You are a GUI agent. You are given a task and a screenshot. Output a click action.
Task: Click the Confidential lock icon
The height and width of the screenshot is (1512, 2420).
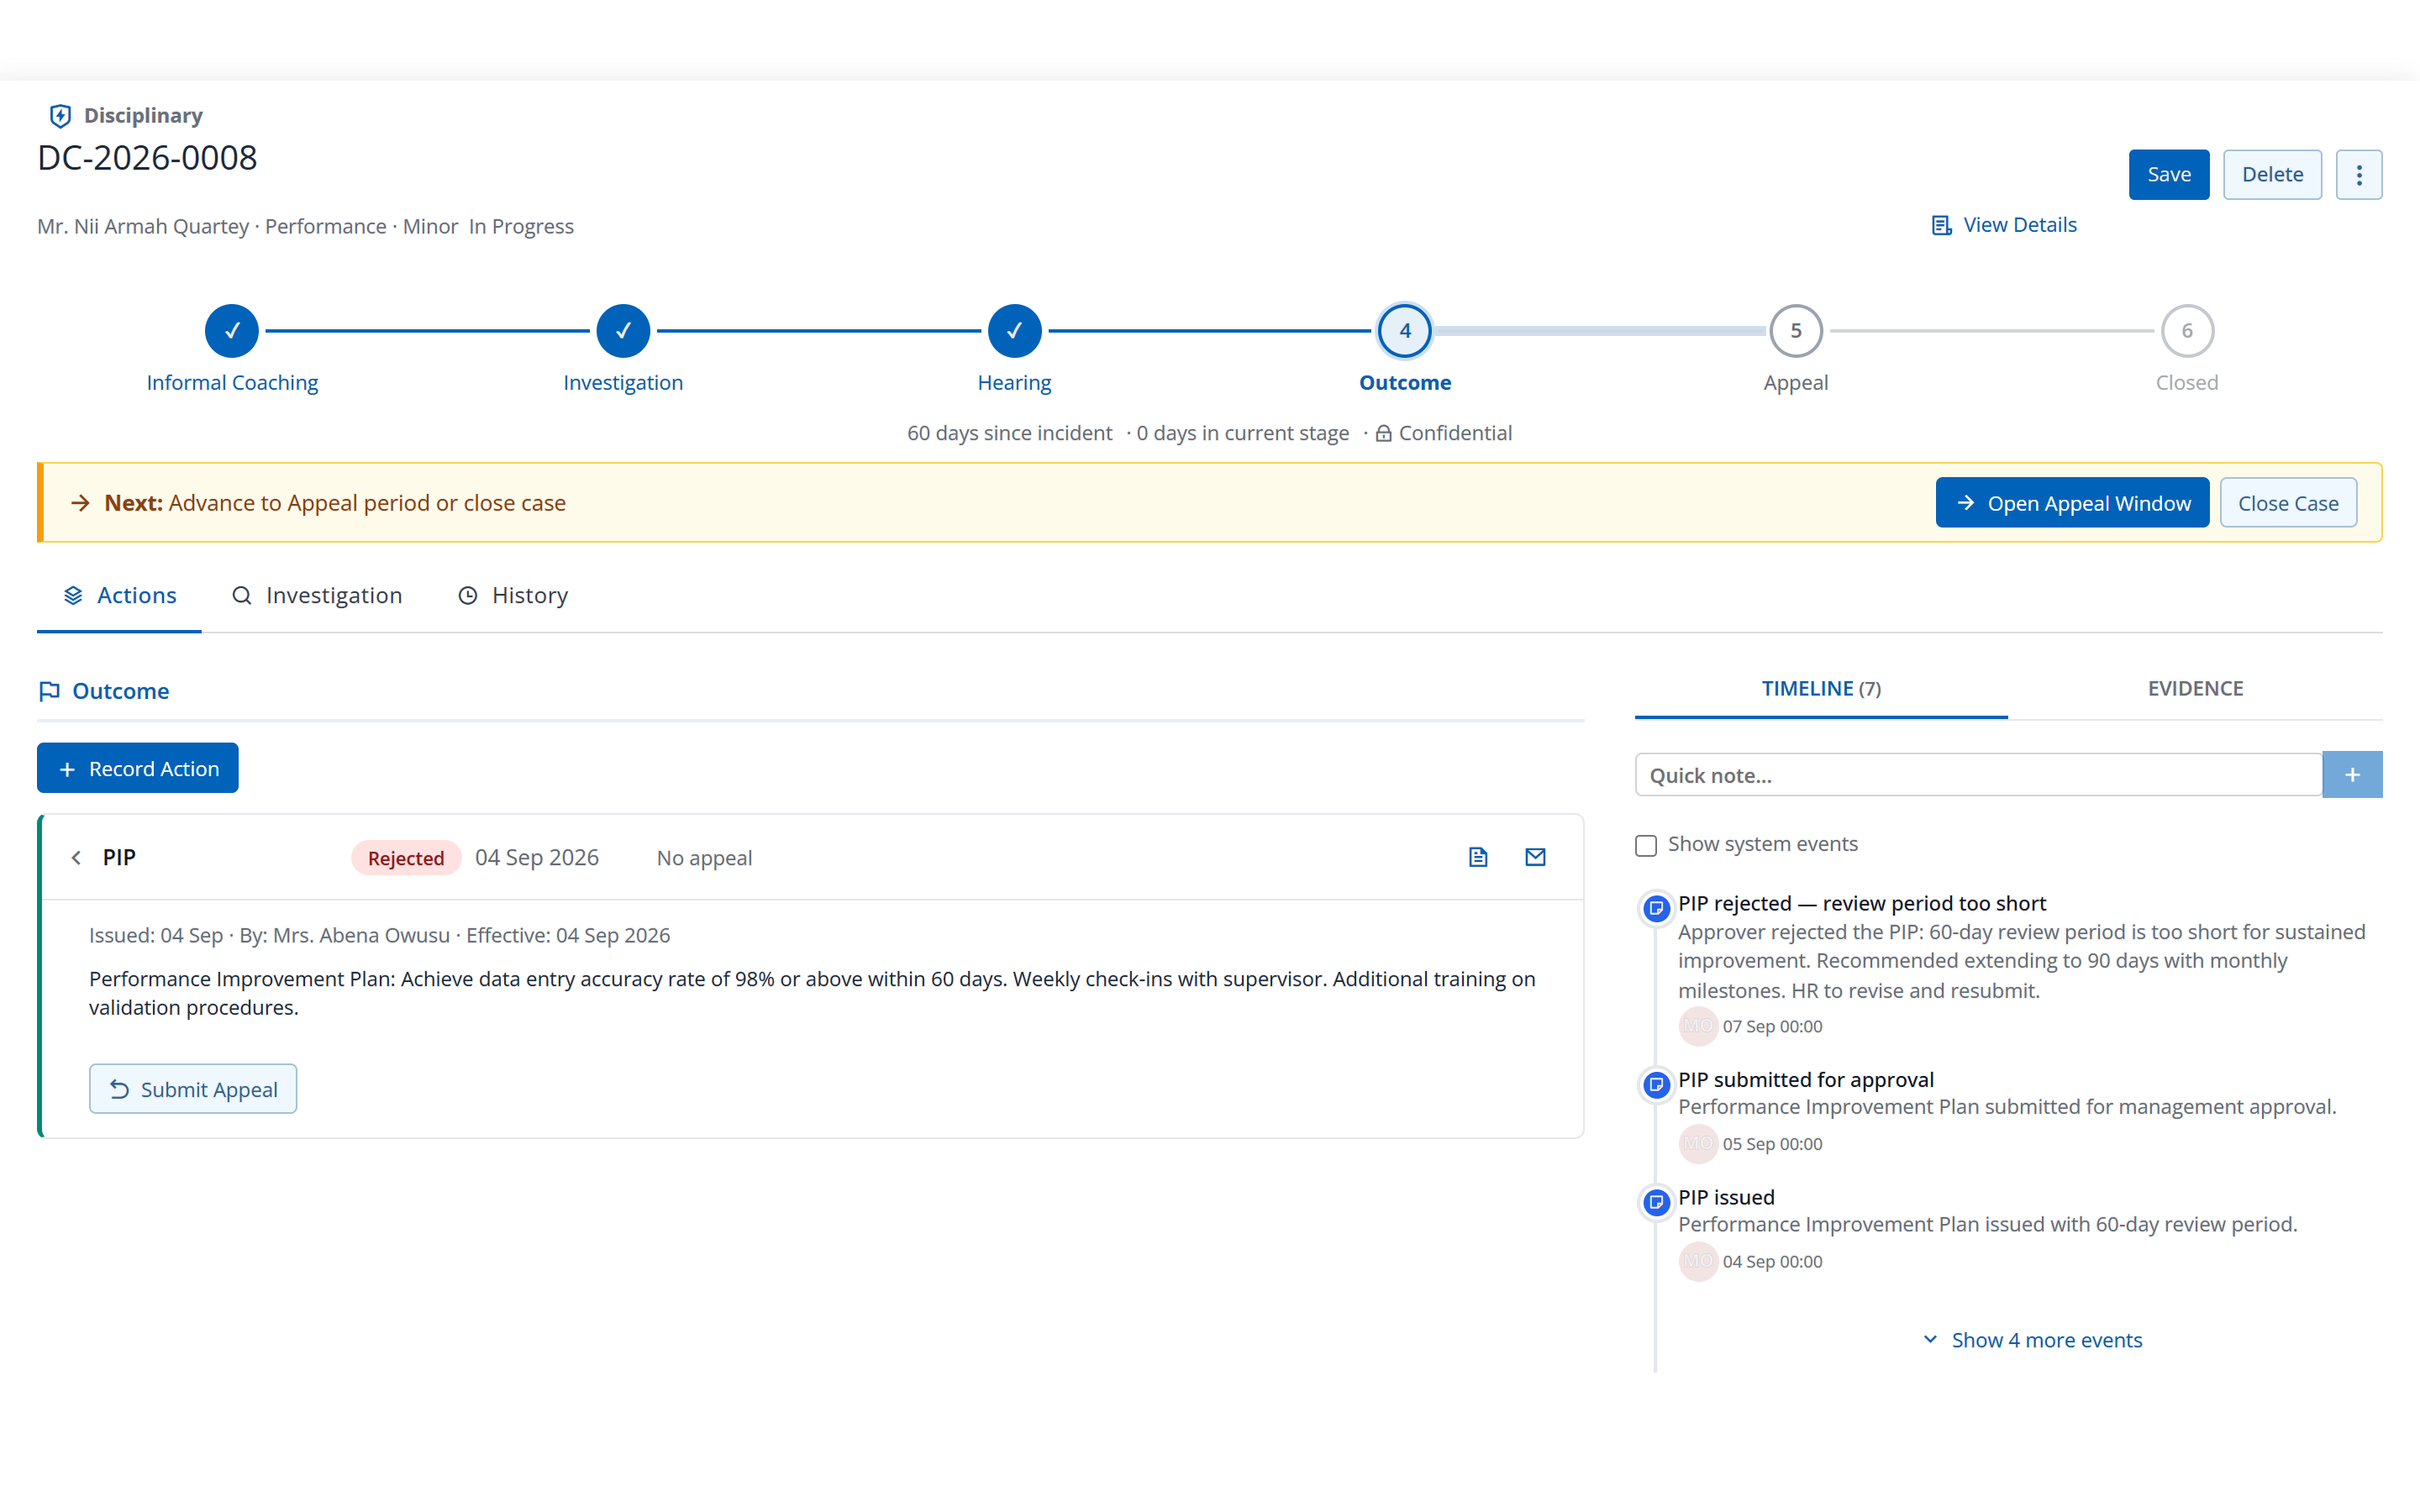(1383, 434)
